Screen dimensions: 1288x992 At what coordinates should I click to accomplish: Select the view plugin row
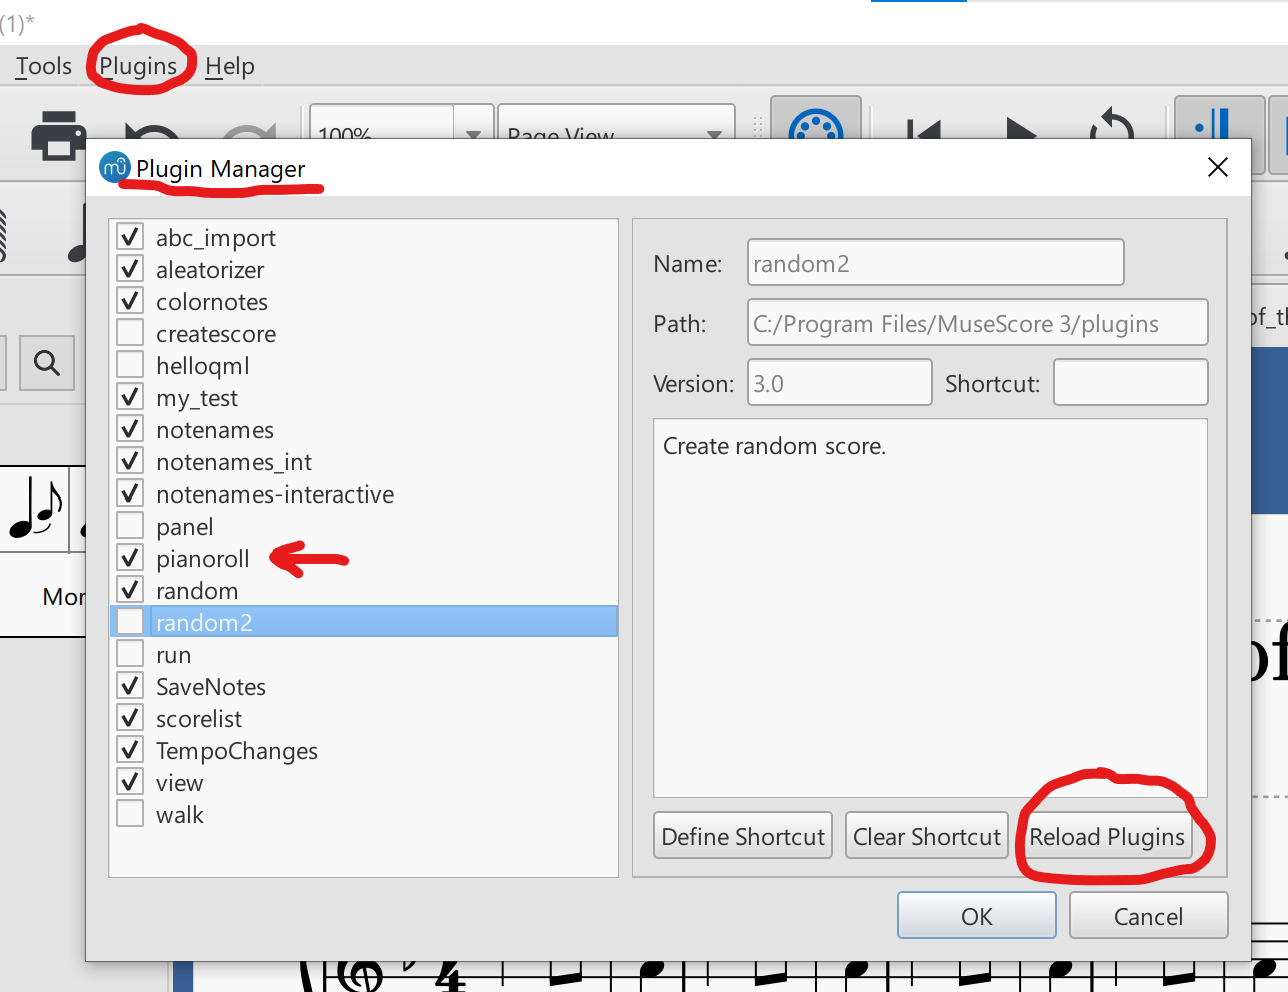(x=364, y=783)
